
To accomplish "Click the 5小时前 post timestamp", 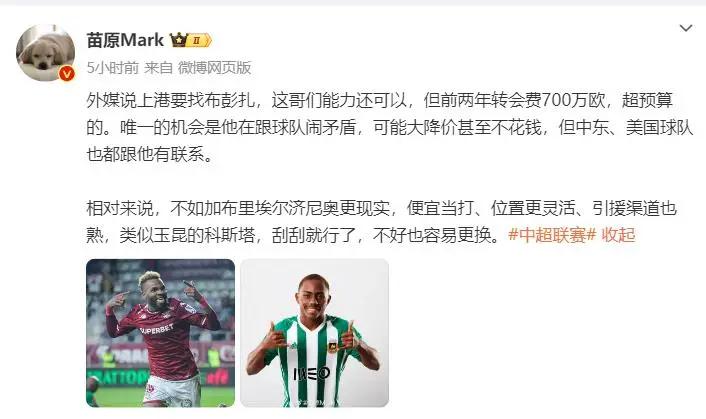I will coord(113,68).
